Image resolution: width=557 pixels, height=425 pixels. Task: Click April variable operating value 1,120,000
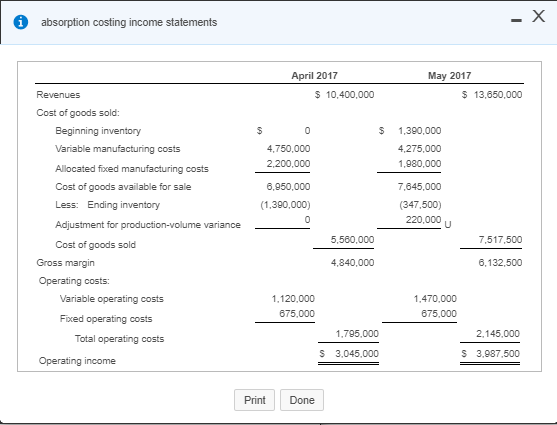[293, 299]
